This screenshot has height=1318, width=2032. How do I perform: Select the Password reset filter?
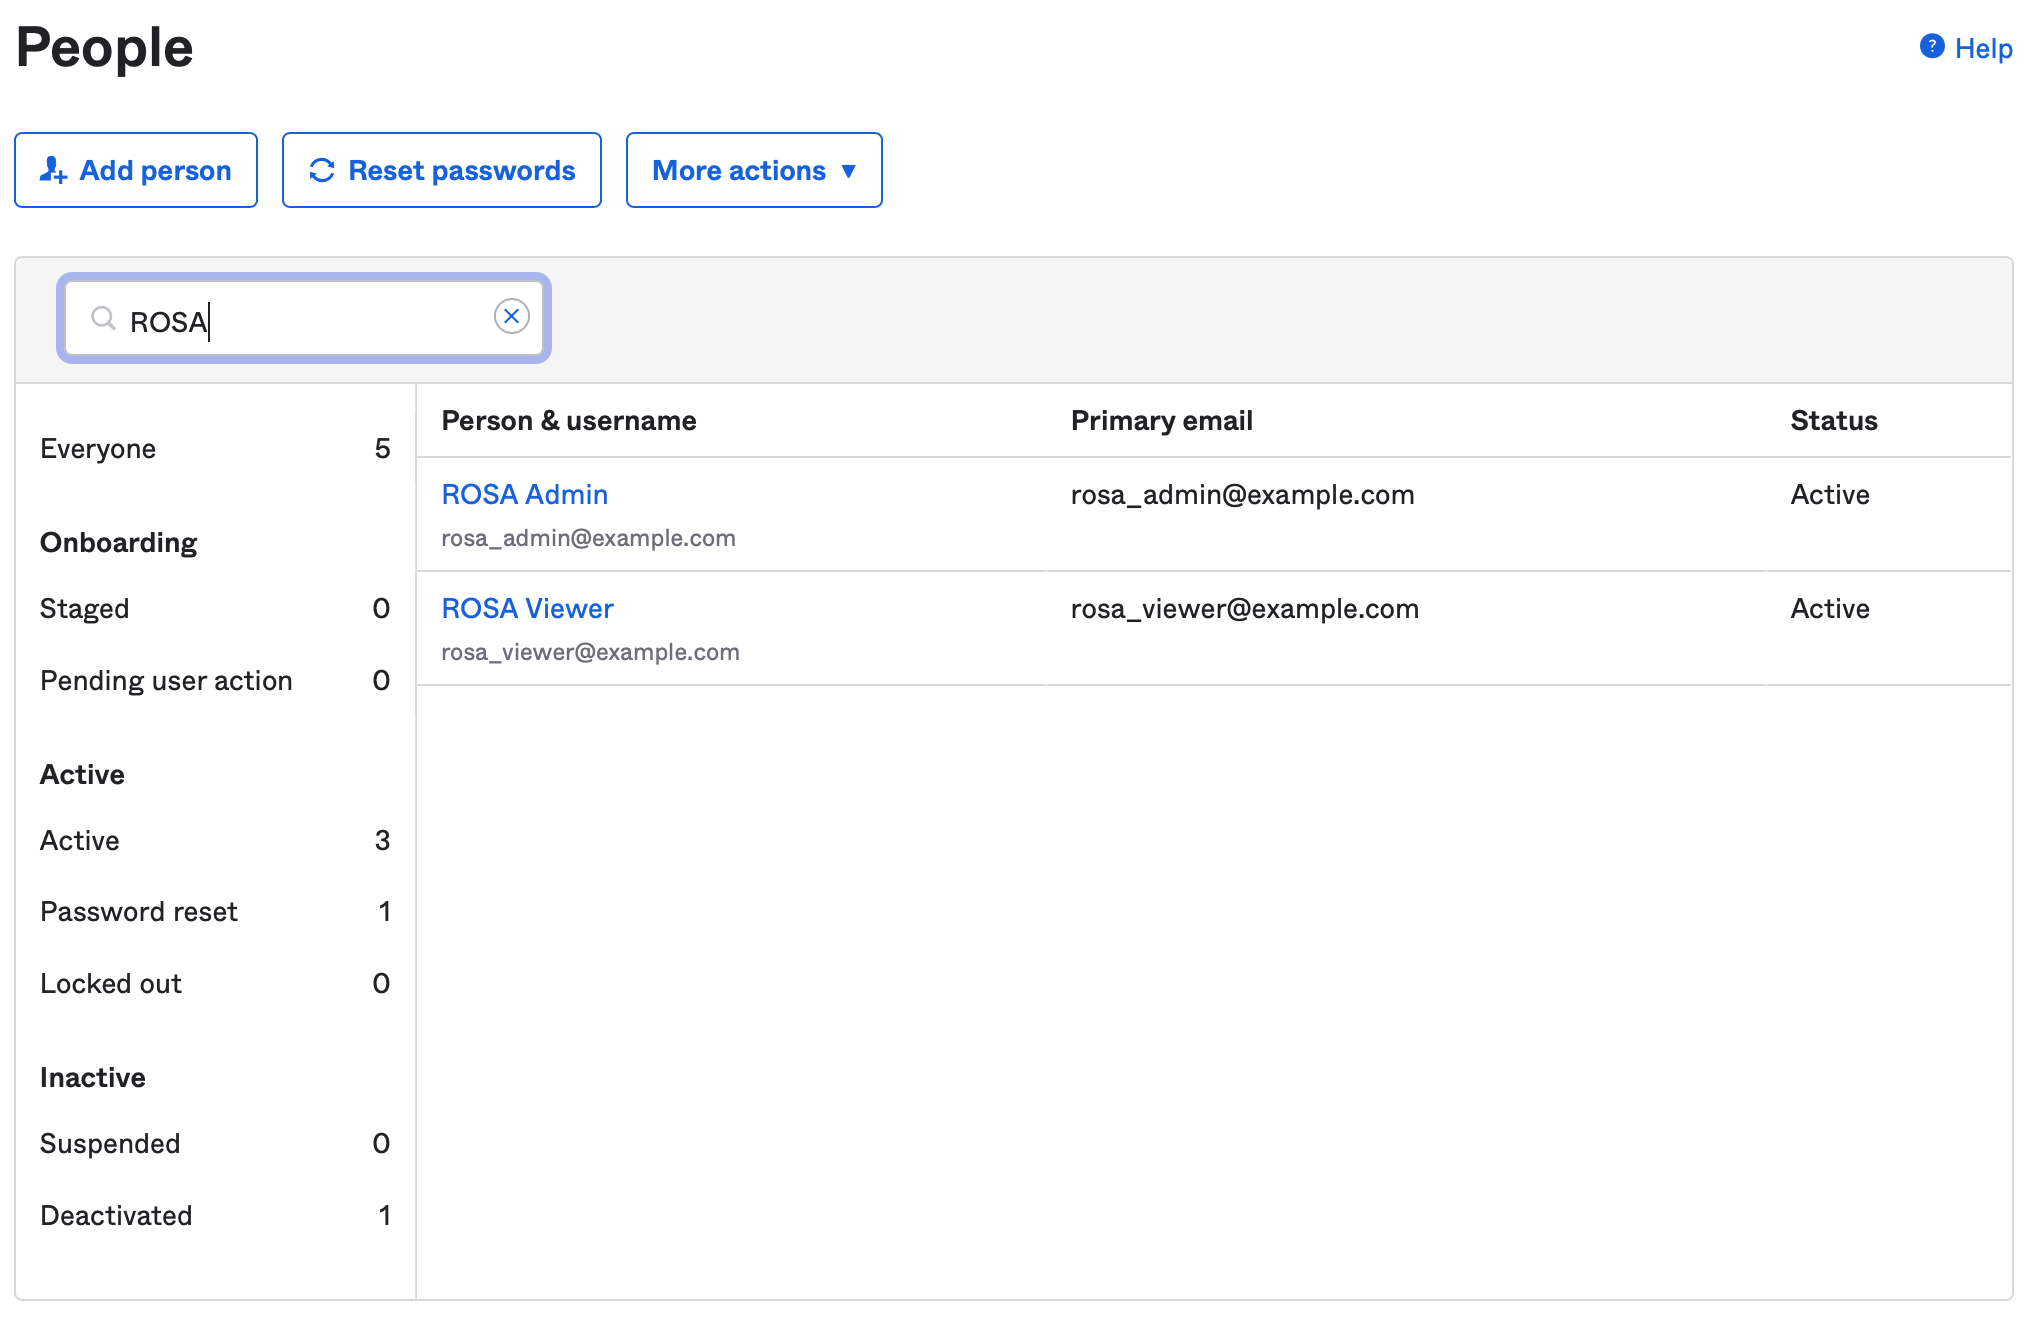139,911
